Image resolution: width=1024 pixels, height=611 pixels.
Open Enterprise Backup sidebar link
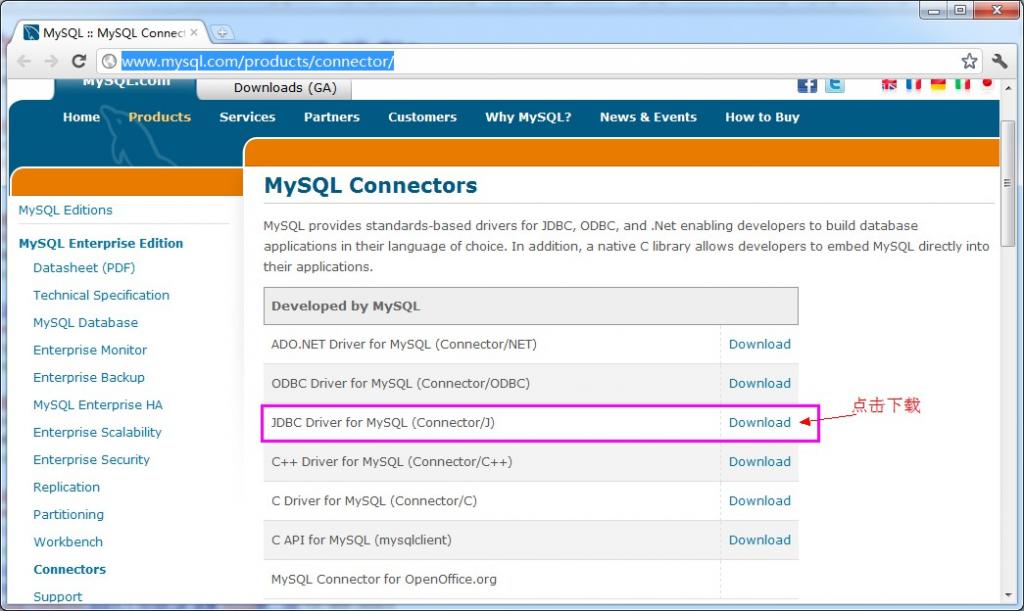click(89, 377)
